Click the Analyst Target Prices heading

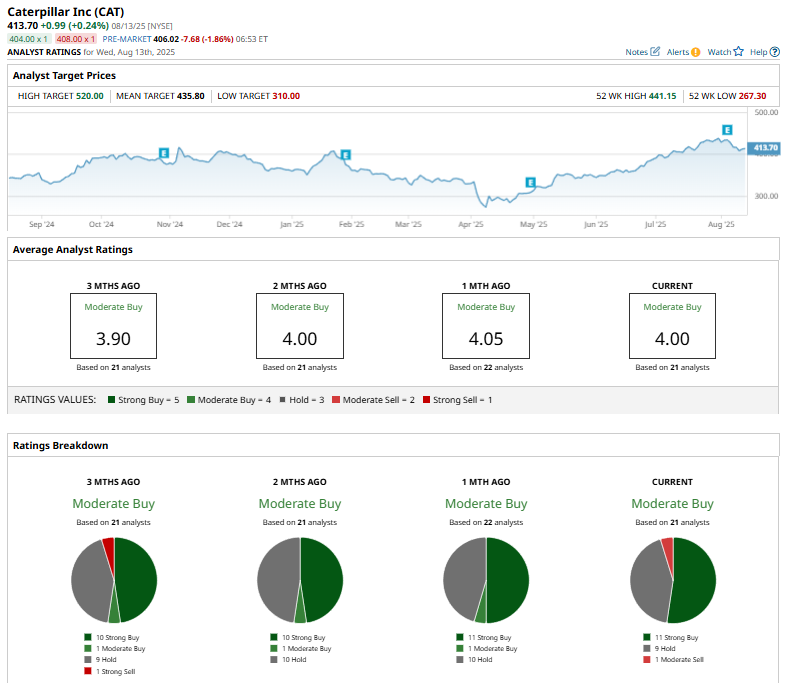(64, 75)
